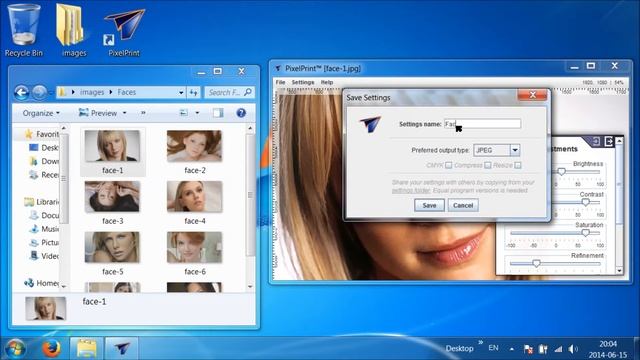Image resolution: width=640 pixels, height=360 pixels.
Task: Click Save in Save Settings dialog
Action: (x=429, y=205)
